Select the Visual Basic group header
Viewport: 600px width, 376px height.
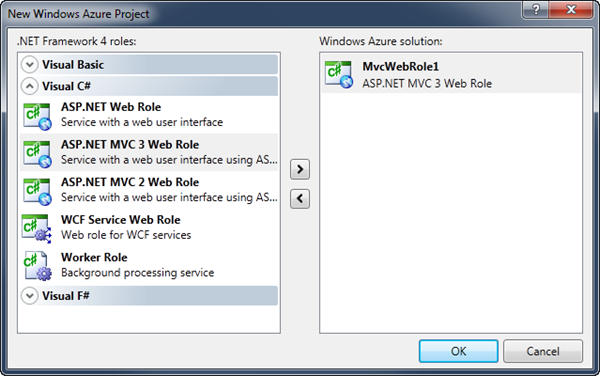point(149,64)
